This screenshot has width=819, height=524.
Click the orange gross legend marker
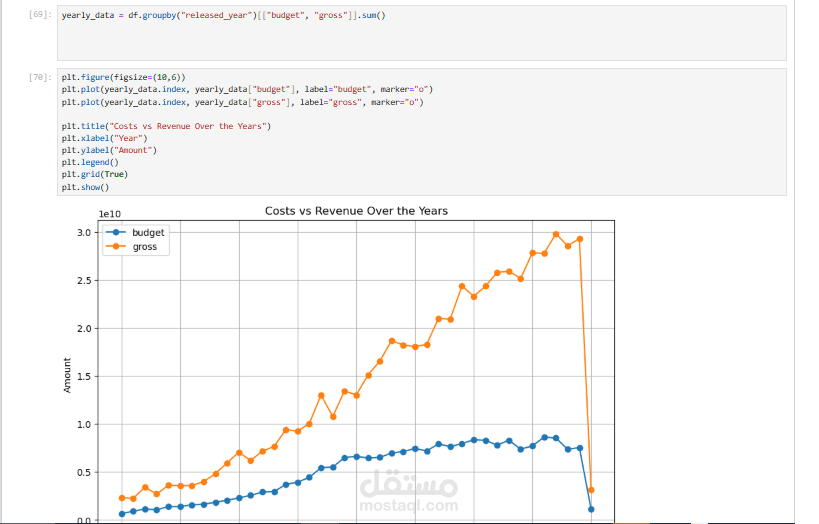coord(115,246)
